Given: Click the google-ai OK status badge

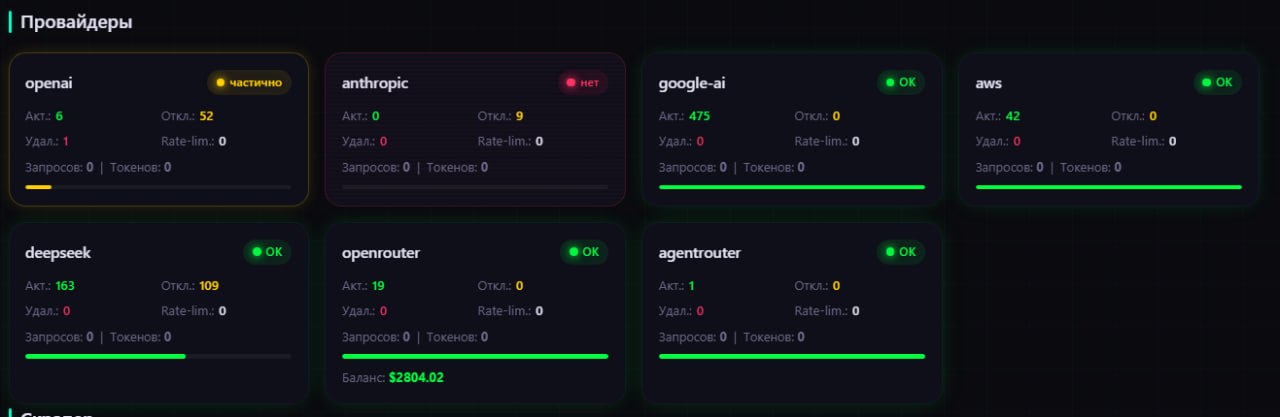Looking at the screenshot, I should coord(901,82).
